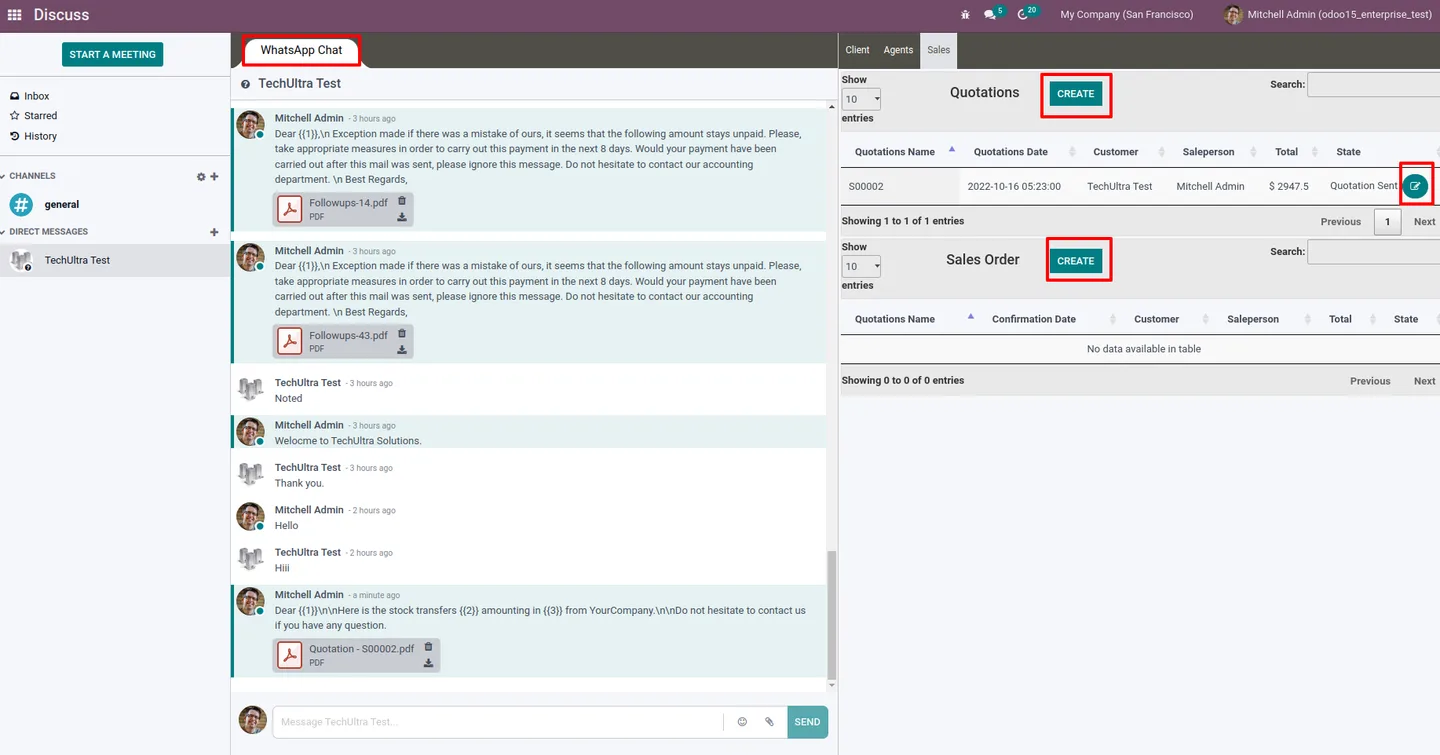Click Mitchell Admin avatar in top bar
Screen dimensions: 1440x755
1233,15
